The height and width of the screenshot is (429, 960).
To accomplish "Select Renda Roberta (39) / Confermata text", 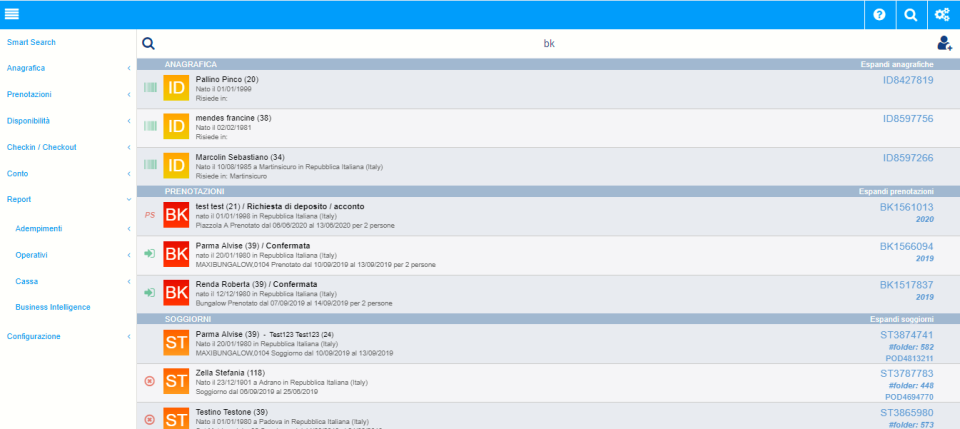I will click(x=257, y=285).
